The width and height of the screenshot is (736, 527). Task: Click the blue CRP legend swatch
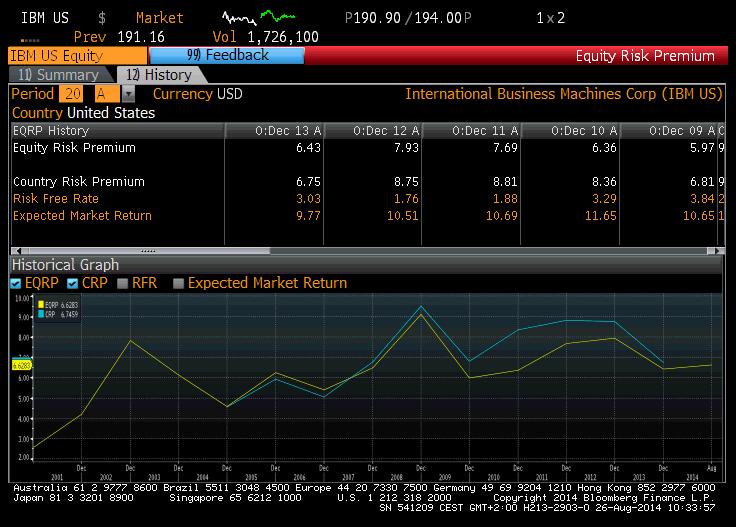(x=41, y=314)
